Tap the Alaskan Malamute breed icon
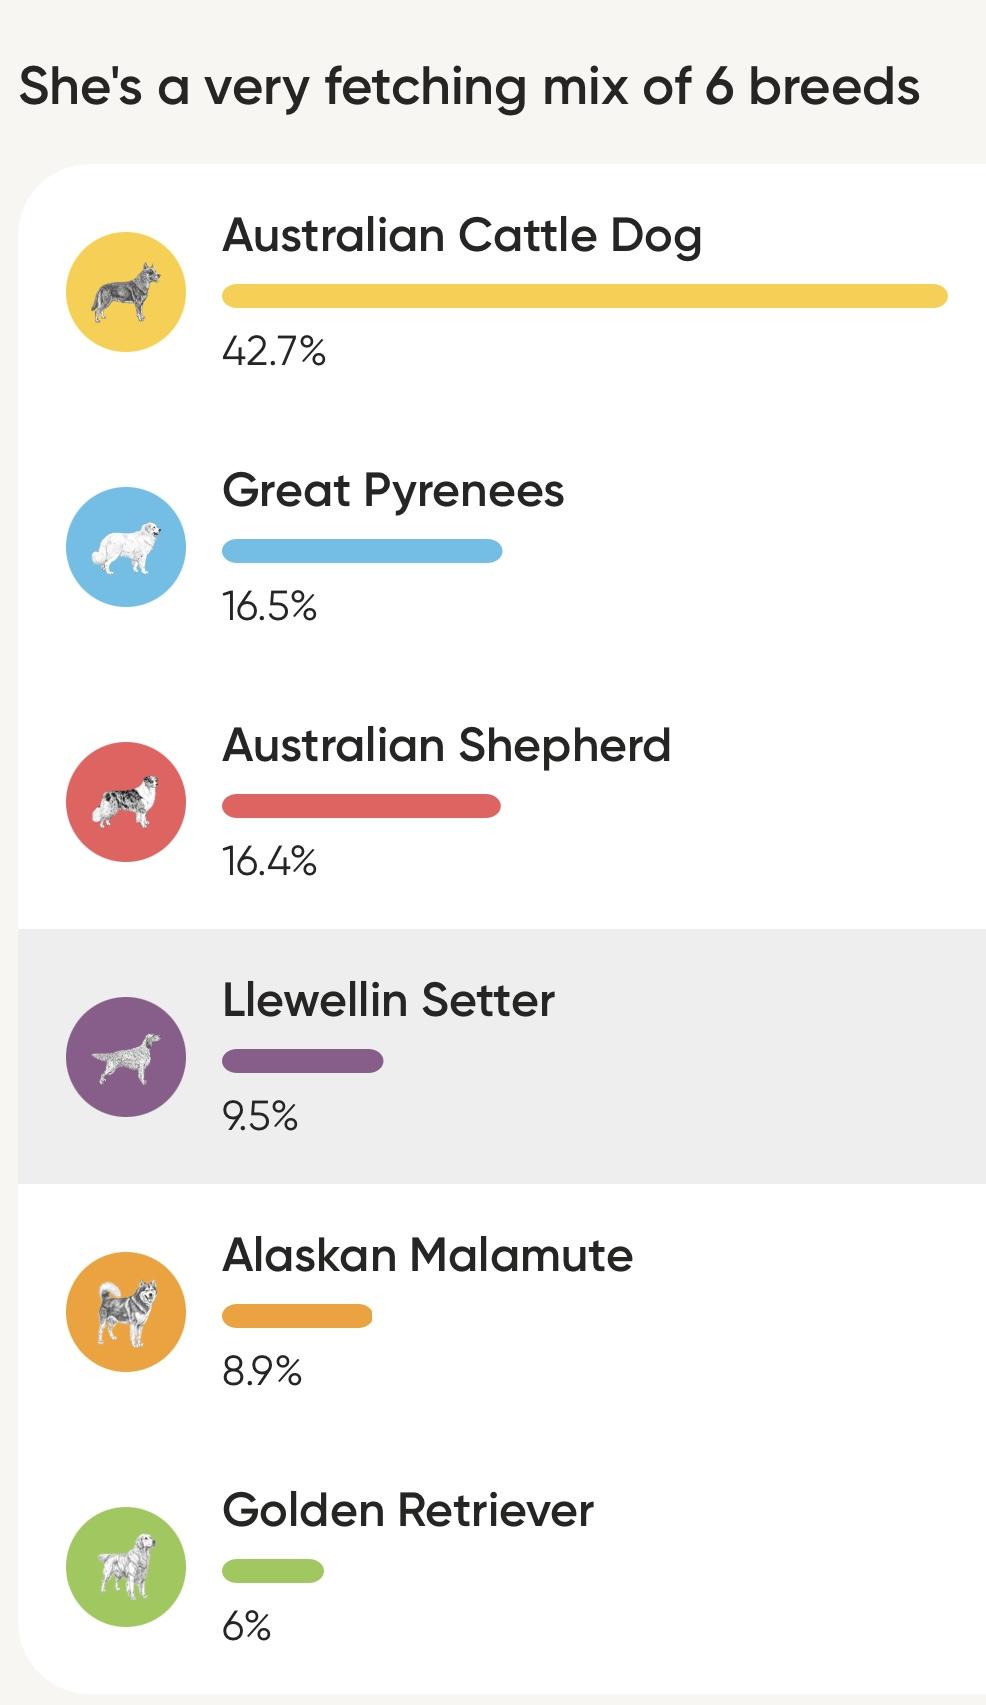986x1705 pixels. [126, 1312]
